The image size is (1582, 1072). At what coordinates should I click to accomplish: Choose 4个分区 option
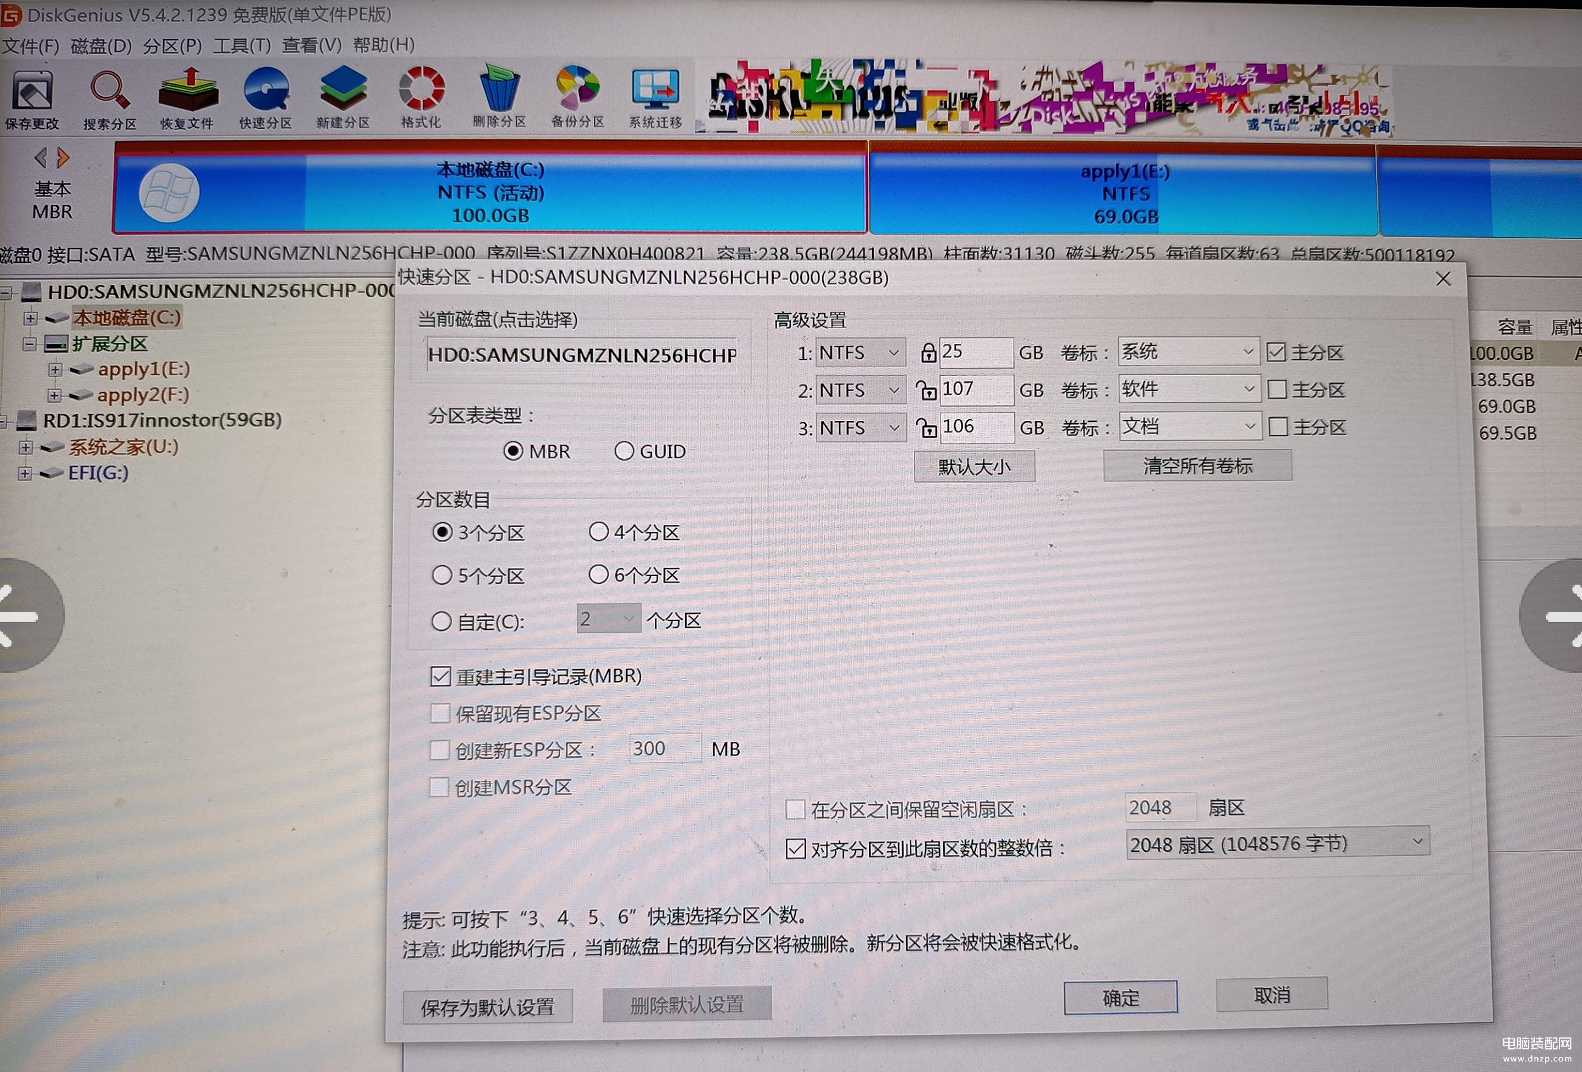598,532
